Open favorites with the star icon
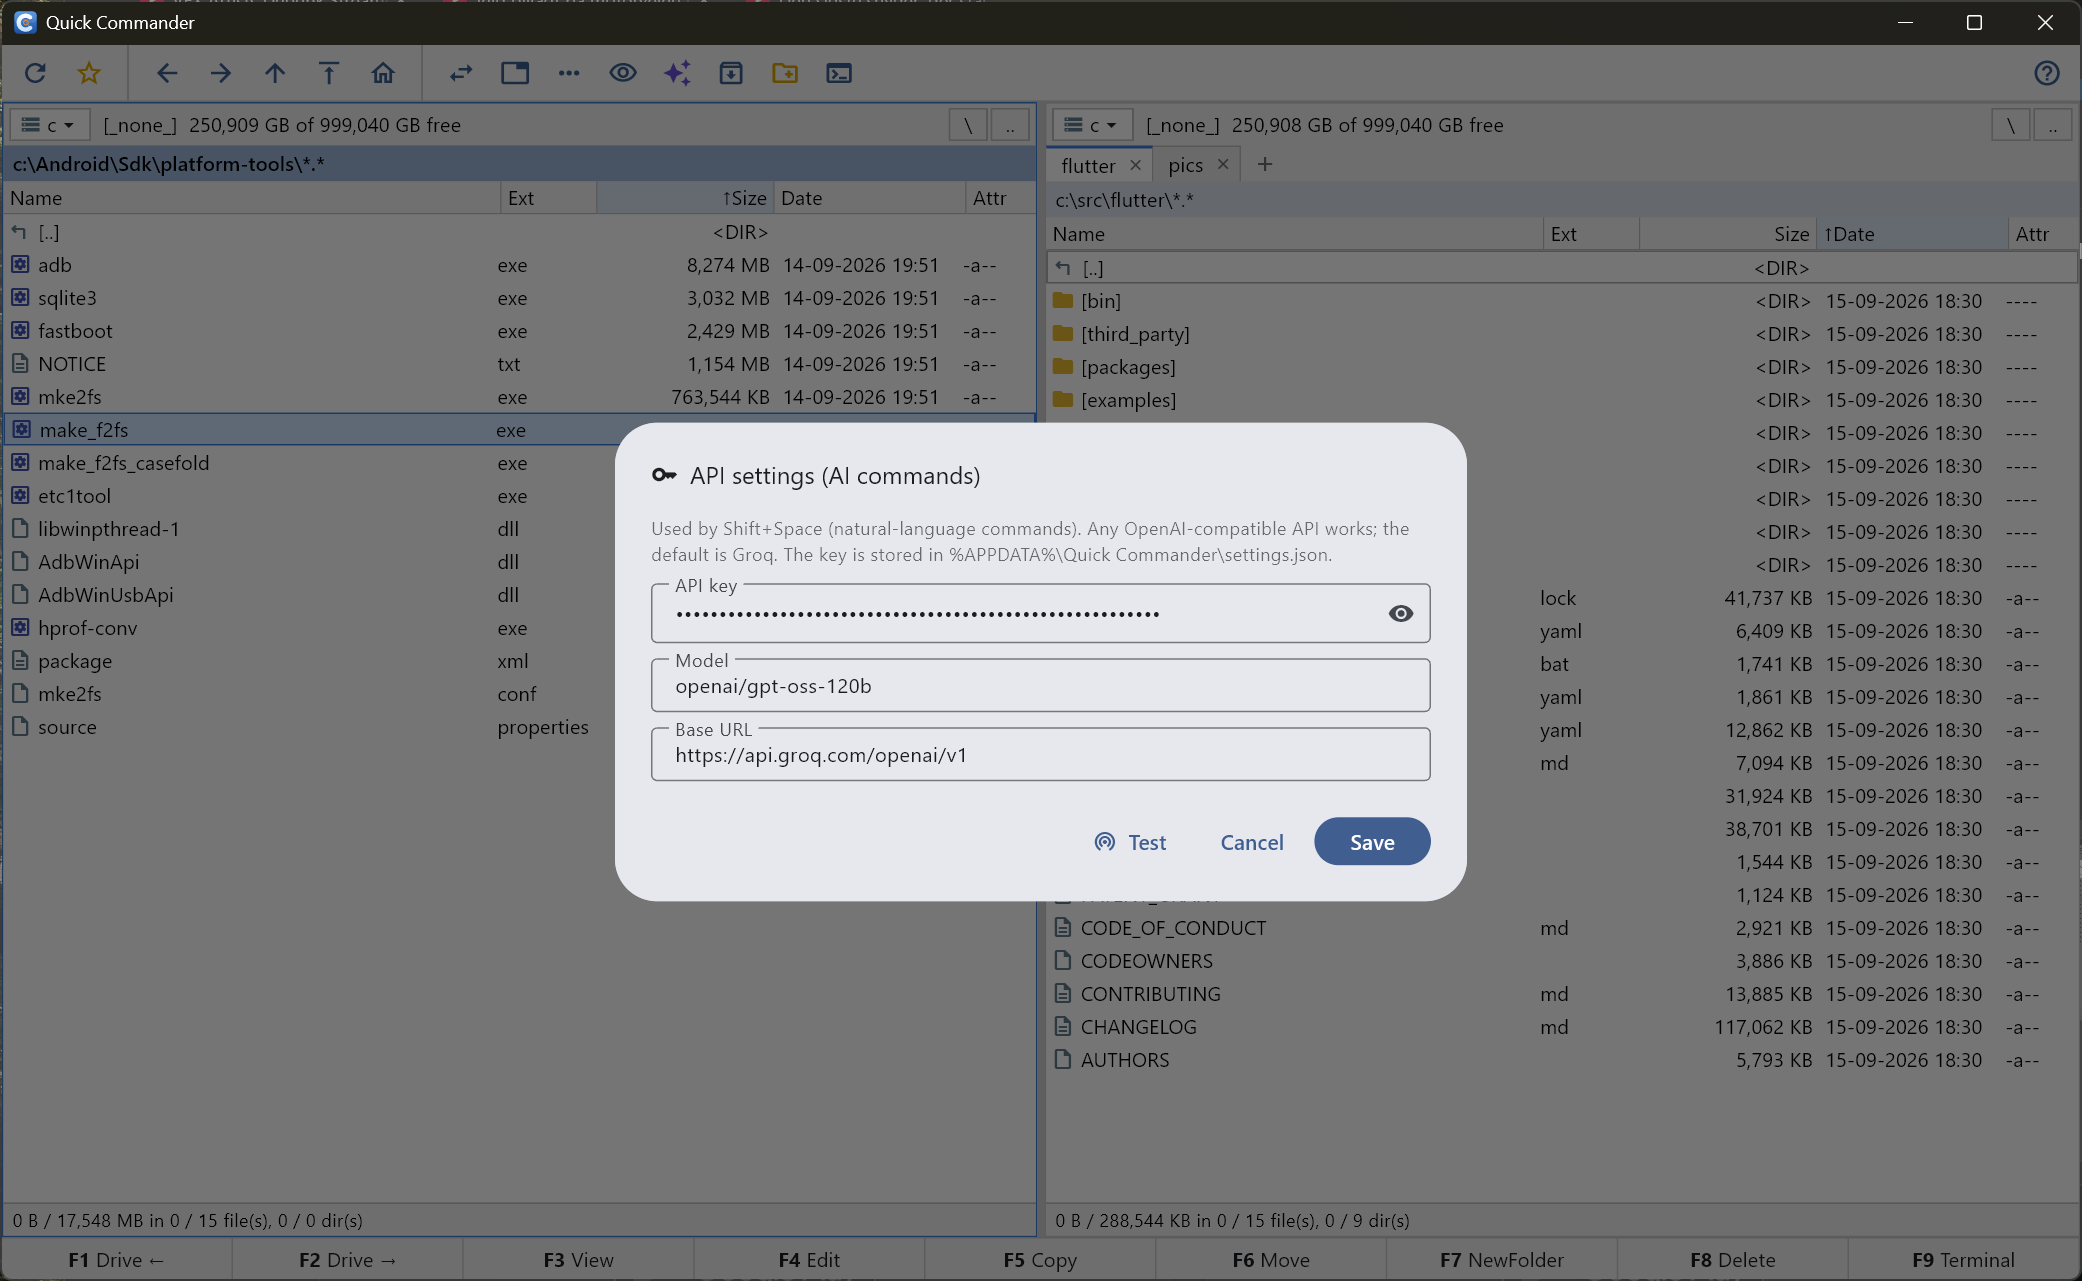Screen dimensions: 2082x1281 89,73
